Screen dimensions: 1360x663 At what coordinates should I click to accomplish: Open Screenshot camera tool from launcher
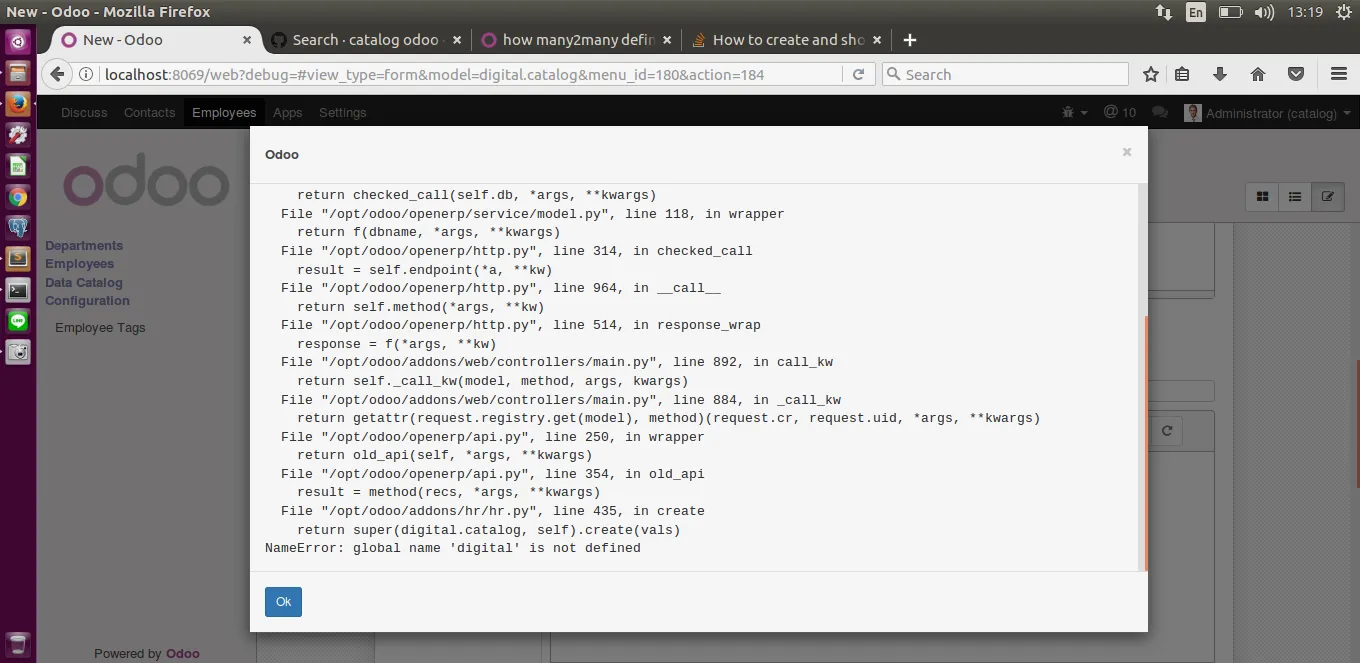[18, 352]
